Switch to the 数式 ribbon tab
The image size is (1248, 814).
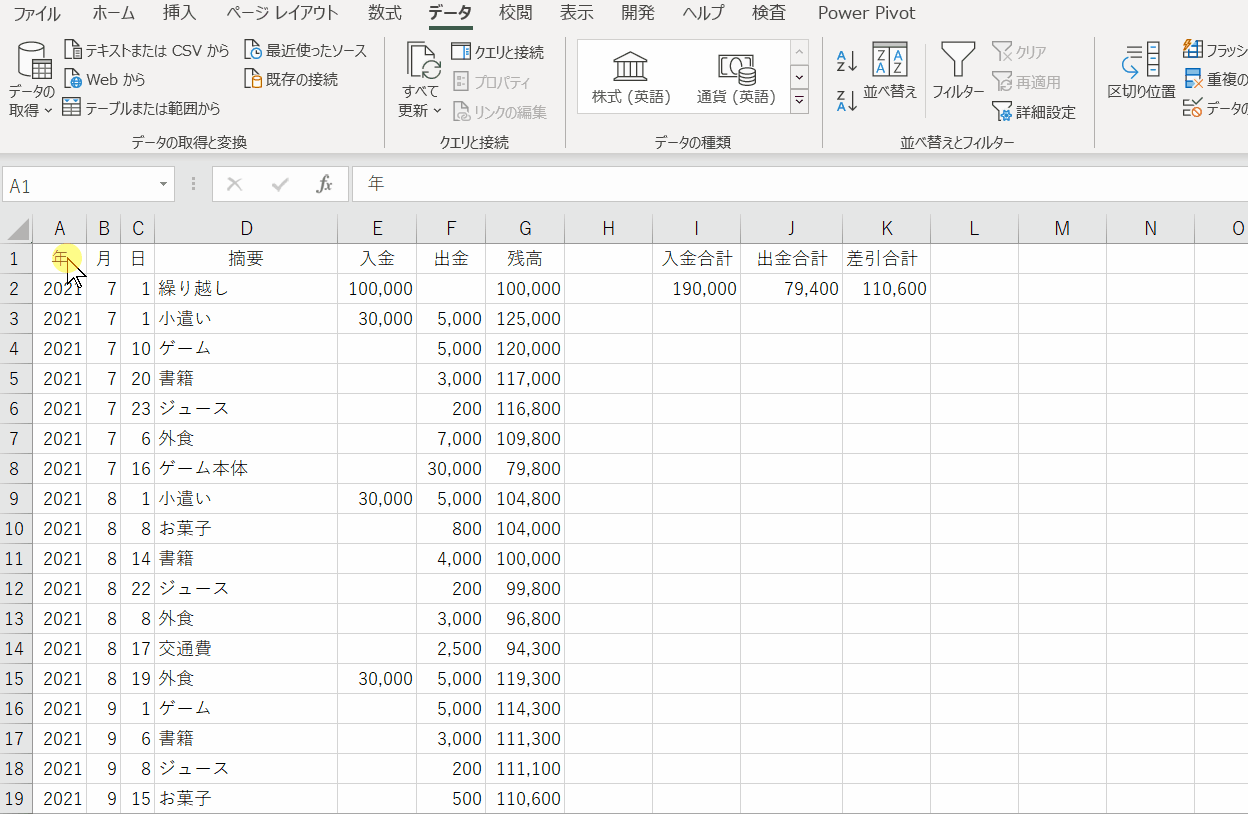tap(380, 13)
